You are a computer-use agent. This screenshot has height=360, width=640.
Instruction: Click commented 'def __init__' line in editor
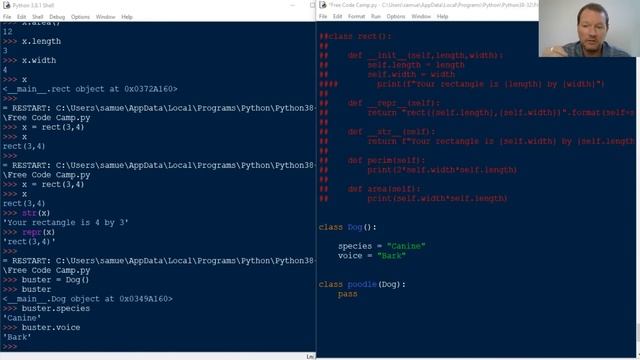(425, 55)
